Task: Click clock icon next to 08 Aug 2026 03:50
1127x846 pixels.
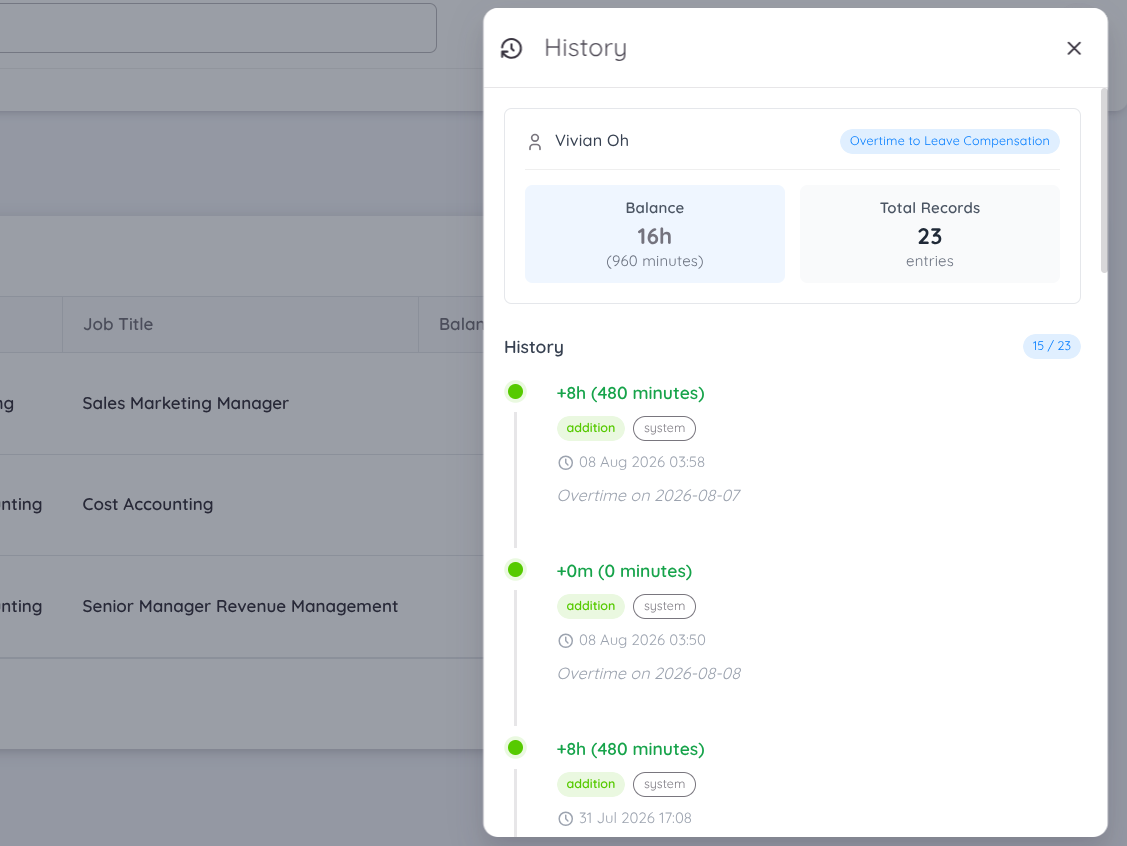Action: [566, 640]
